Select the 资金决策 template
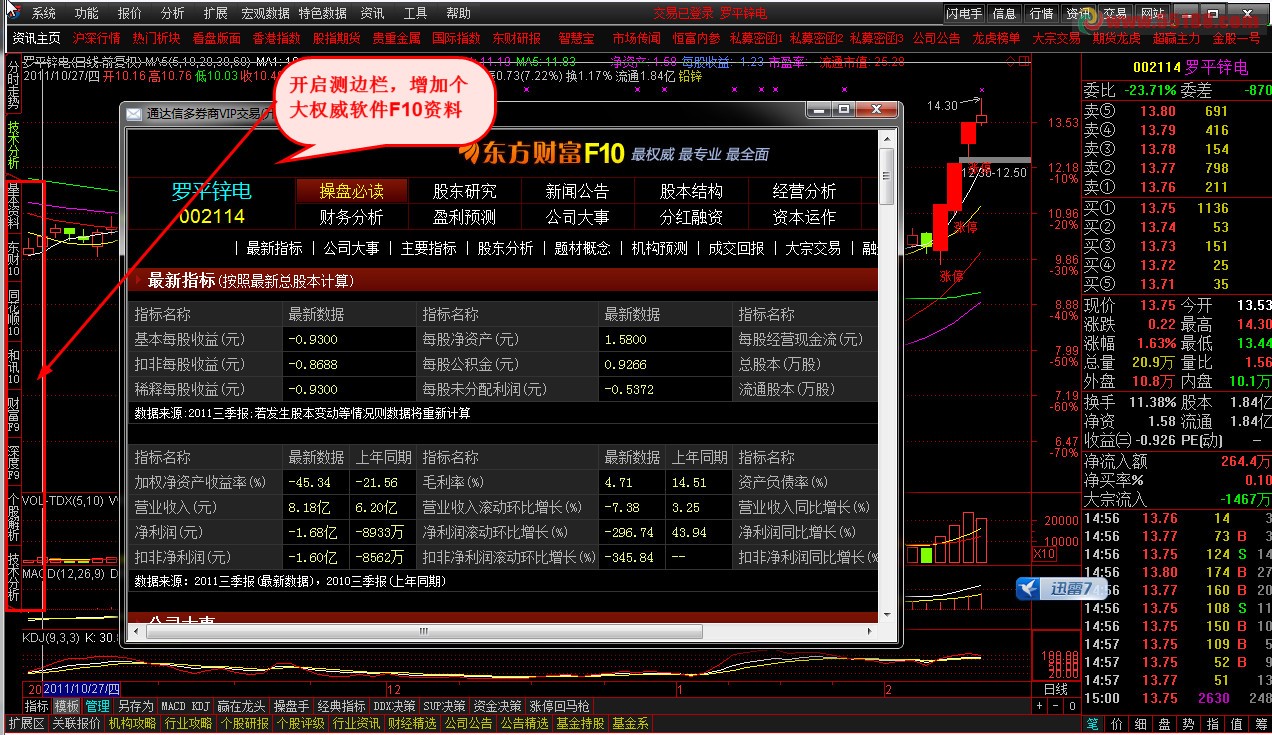The height and width of the screenshot is (735, 1272). pos(498,706)
